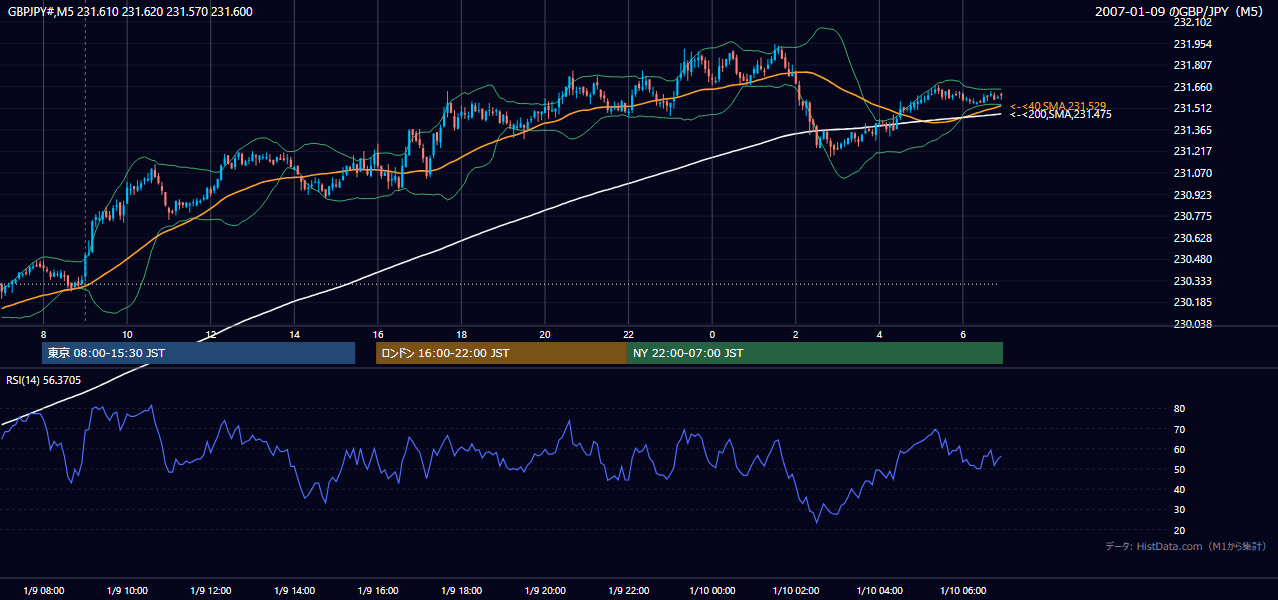Click RSI scale value 80
The image size is (1278, 600).
pos(1179,409)
